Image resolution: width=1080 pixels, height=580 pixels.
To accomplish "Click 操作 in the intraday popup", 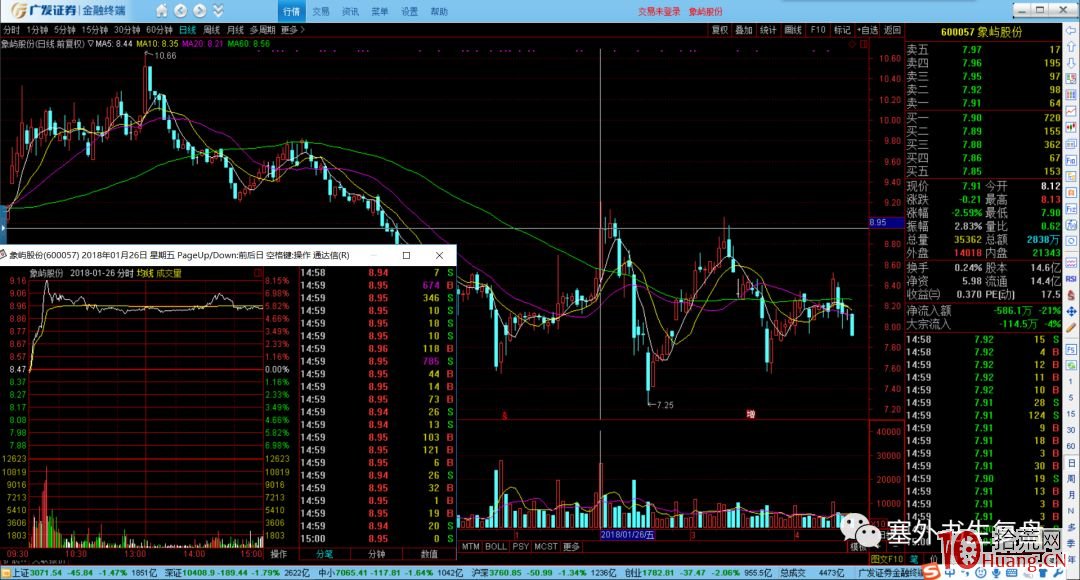I will pos(279,554).
